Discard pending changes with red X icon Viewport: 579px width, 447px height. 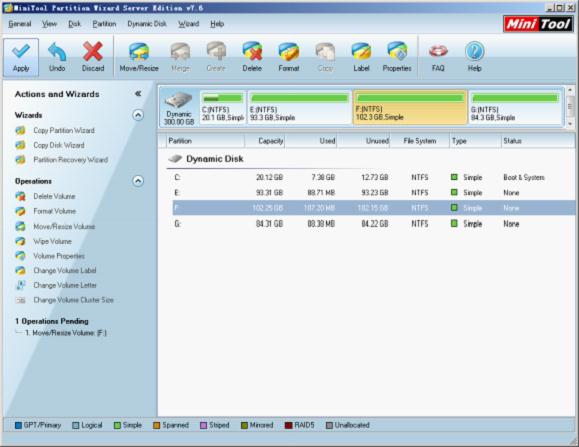tap(93, 58)
